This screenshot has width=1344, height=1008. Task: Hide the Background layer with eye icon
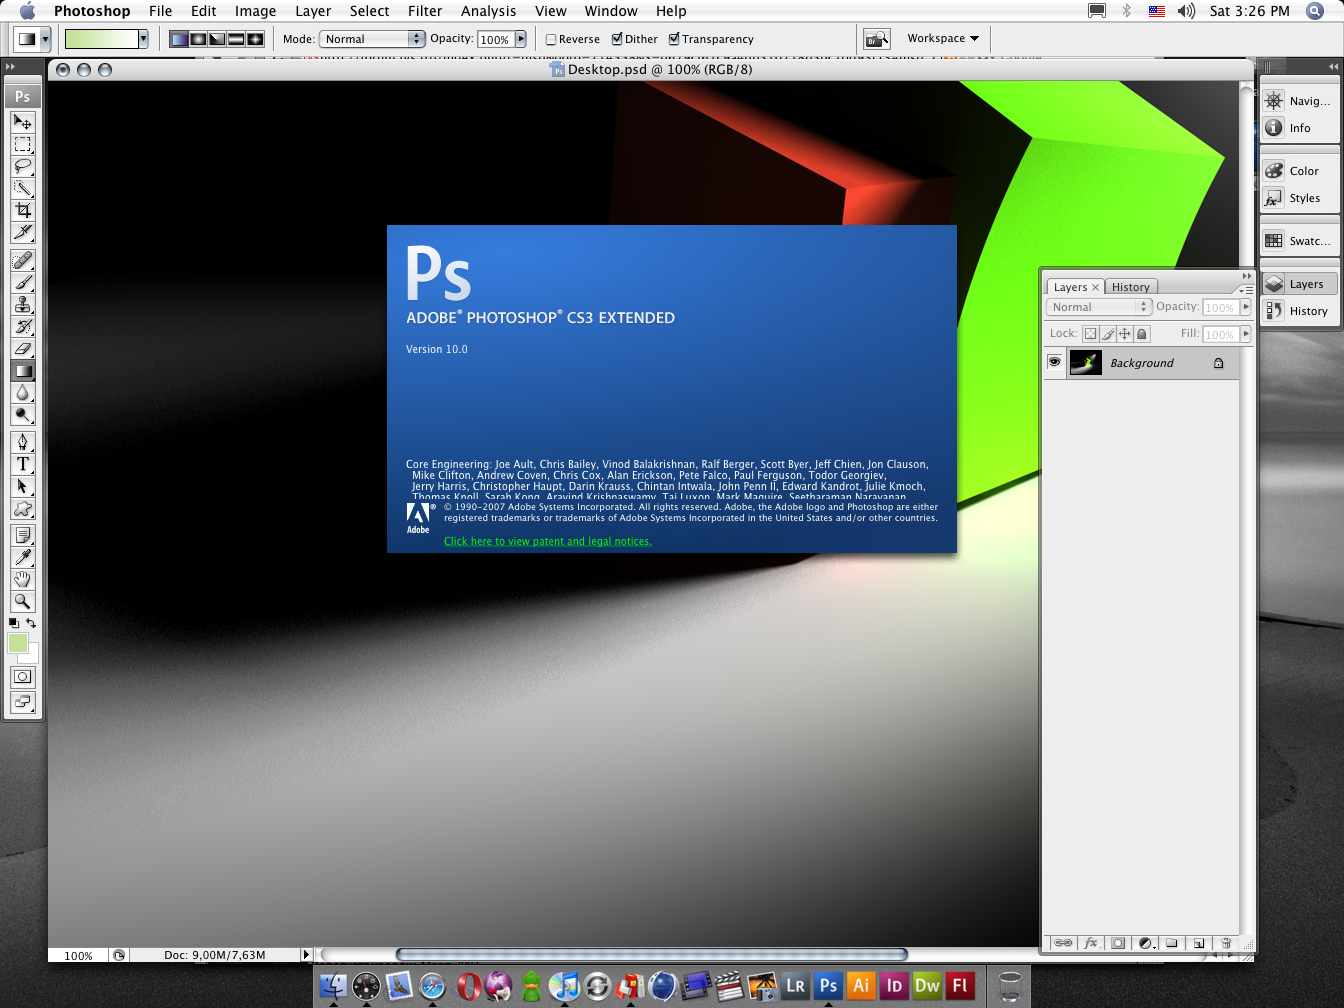coord(1054,362)
